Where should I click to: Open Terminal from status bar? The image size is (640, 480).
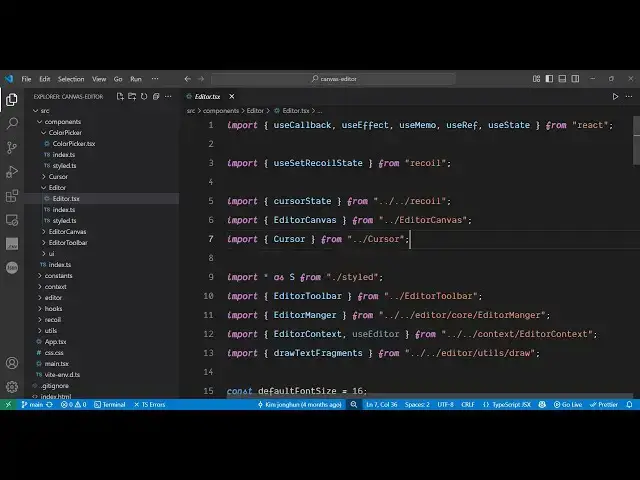[109, 404]
